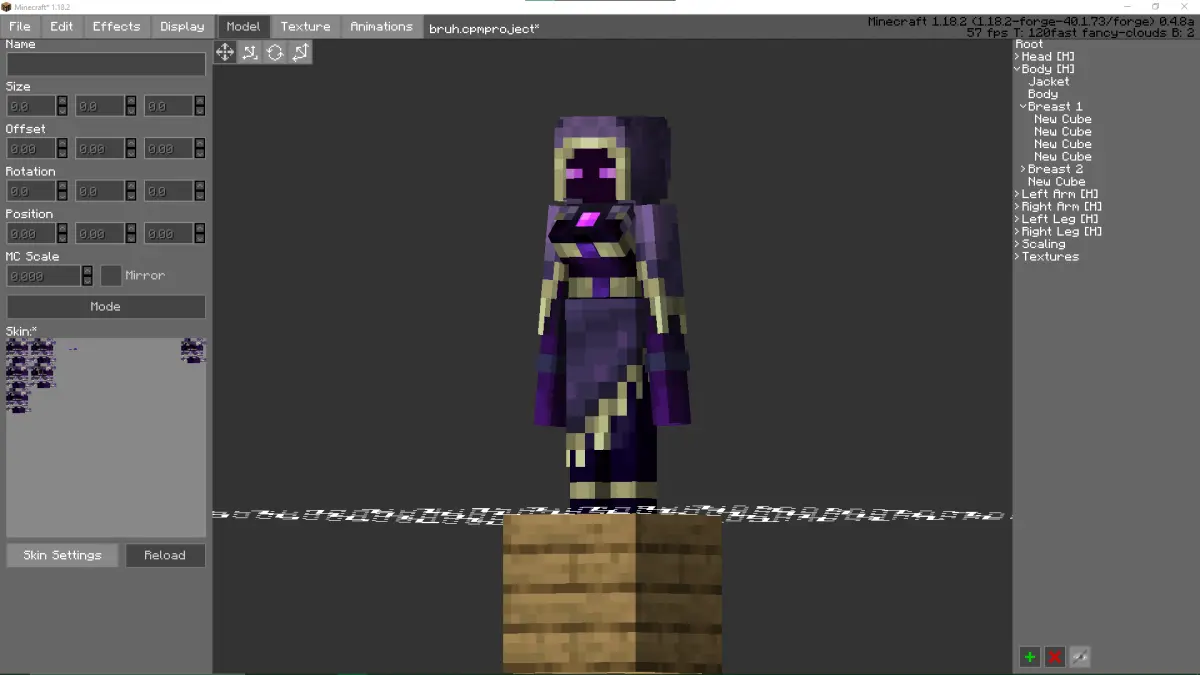This screenshot has width=1200, height=675.
Task: Switch to the Texture tab
Action: tap(305, 26)
